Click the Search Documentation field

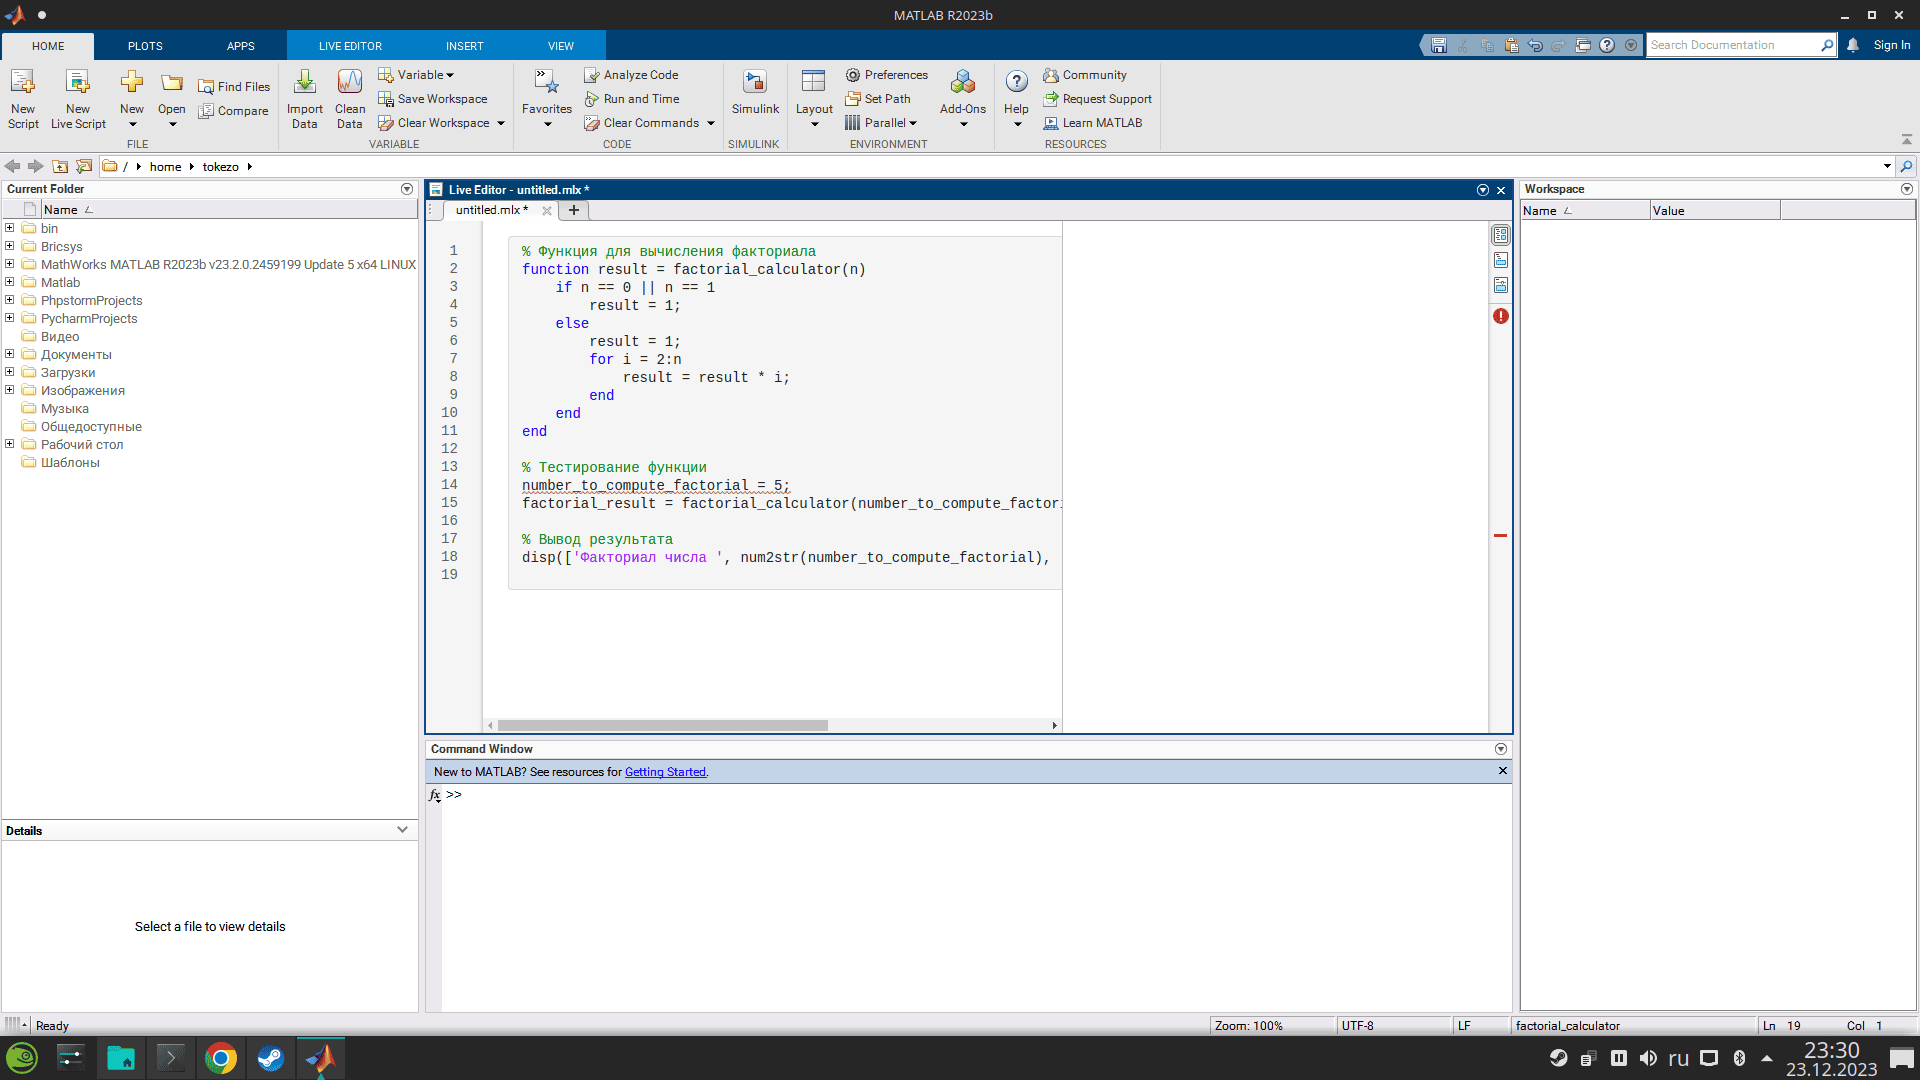tap(1733, 45)
